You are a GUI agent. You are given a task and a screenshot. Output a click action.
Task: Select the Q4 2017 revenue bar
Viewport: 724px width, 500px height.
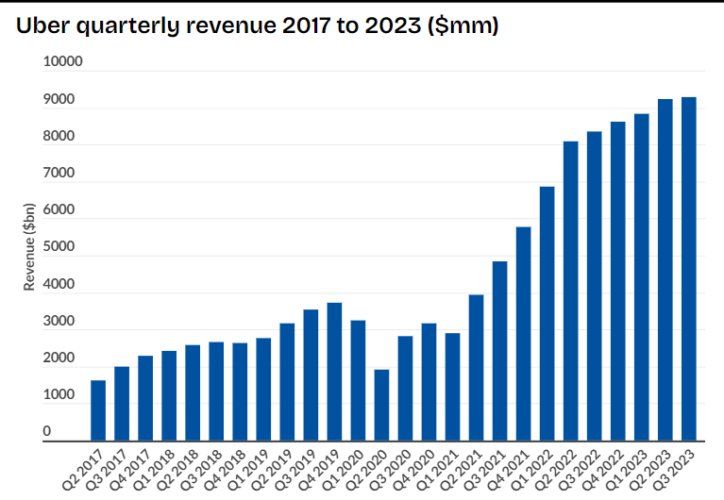[145, 398]
